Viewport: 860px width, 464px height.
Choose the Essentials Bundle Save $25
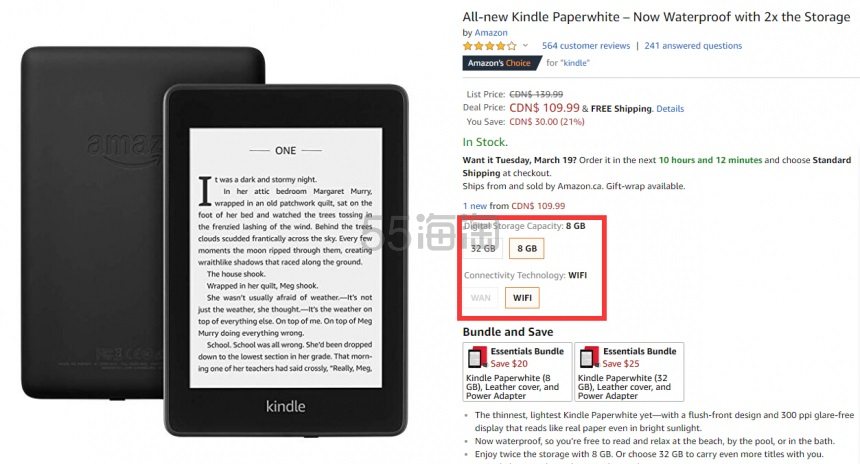tap(629, 372)
